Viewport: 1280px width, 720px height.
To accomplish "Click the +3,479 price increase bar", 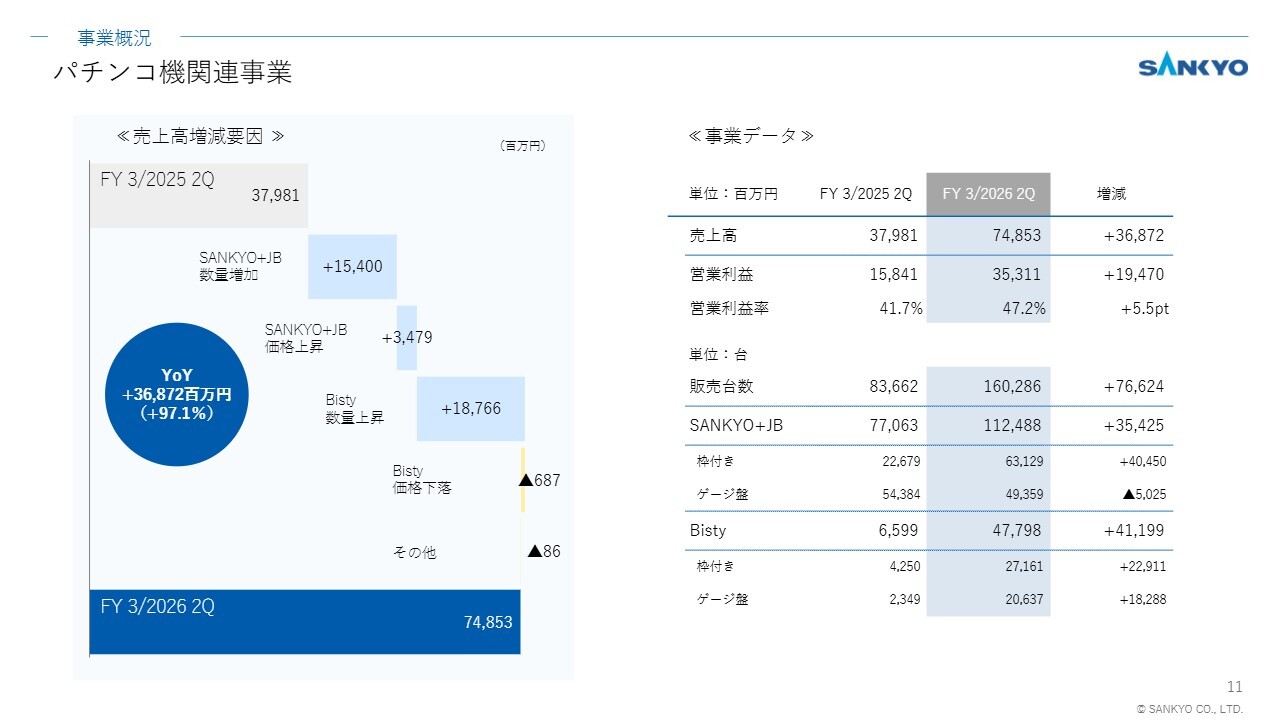I will (407, 338).
